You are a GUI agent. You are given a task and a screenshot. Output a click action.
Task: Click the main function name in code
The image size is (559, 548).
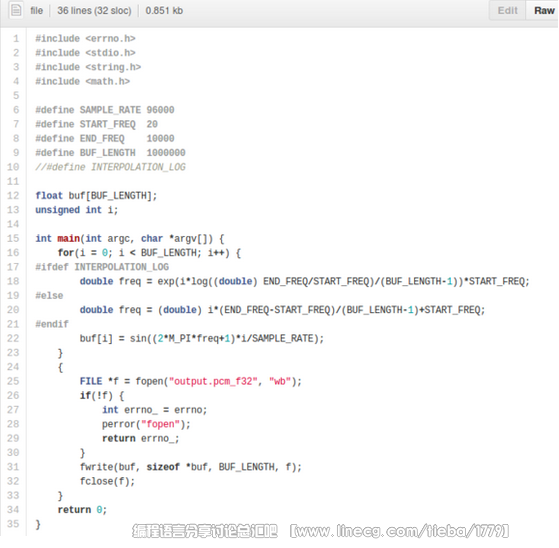pyautogui.click(x=68, y=238)
